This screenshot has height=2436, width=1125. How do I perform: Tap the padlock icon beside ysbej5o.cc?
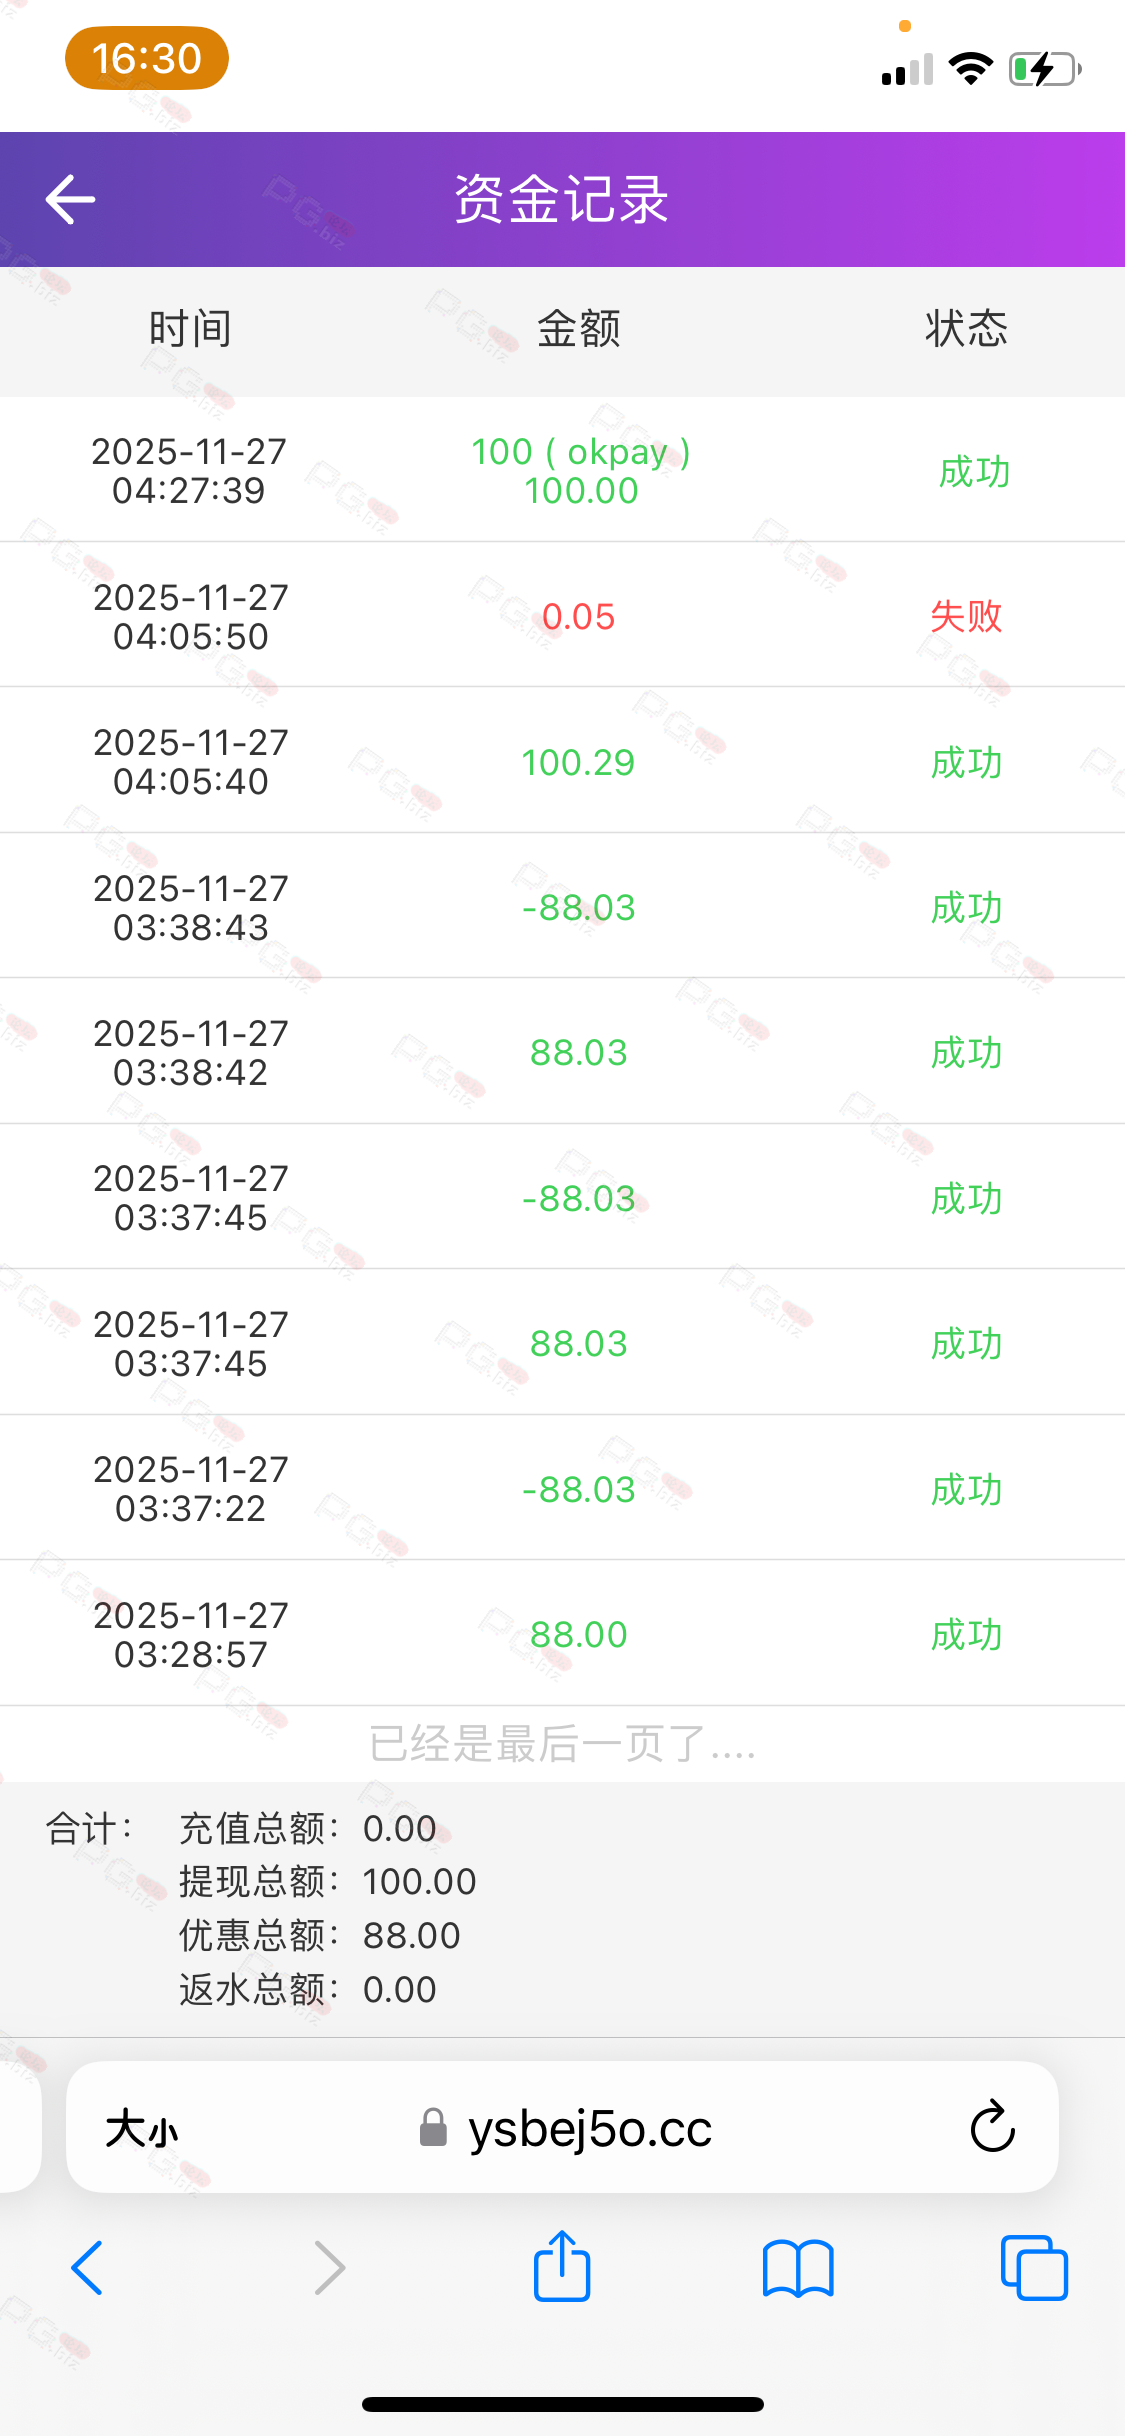[433, 2127]
